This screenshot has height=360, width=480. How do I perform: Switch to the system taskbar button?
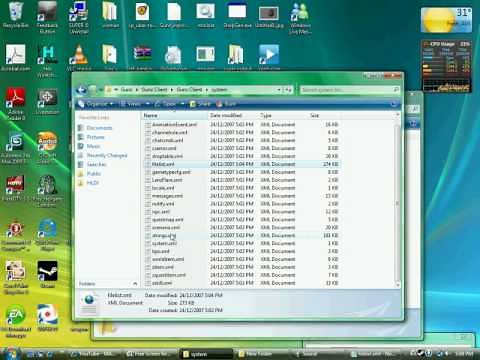[206, 354]
